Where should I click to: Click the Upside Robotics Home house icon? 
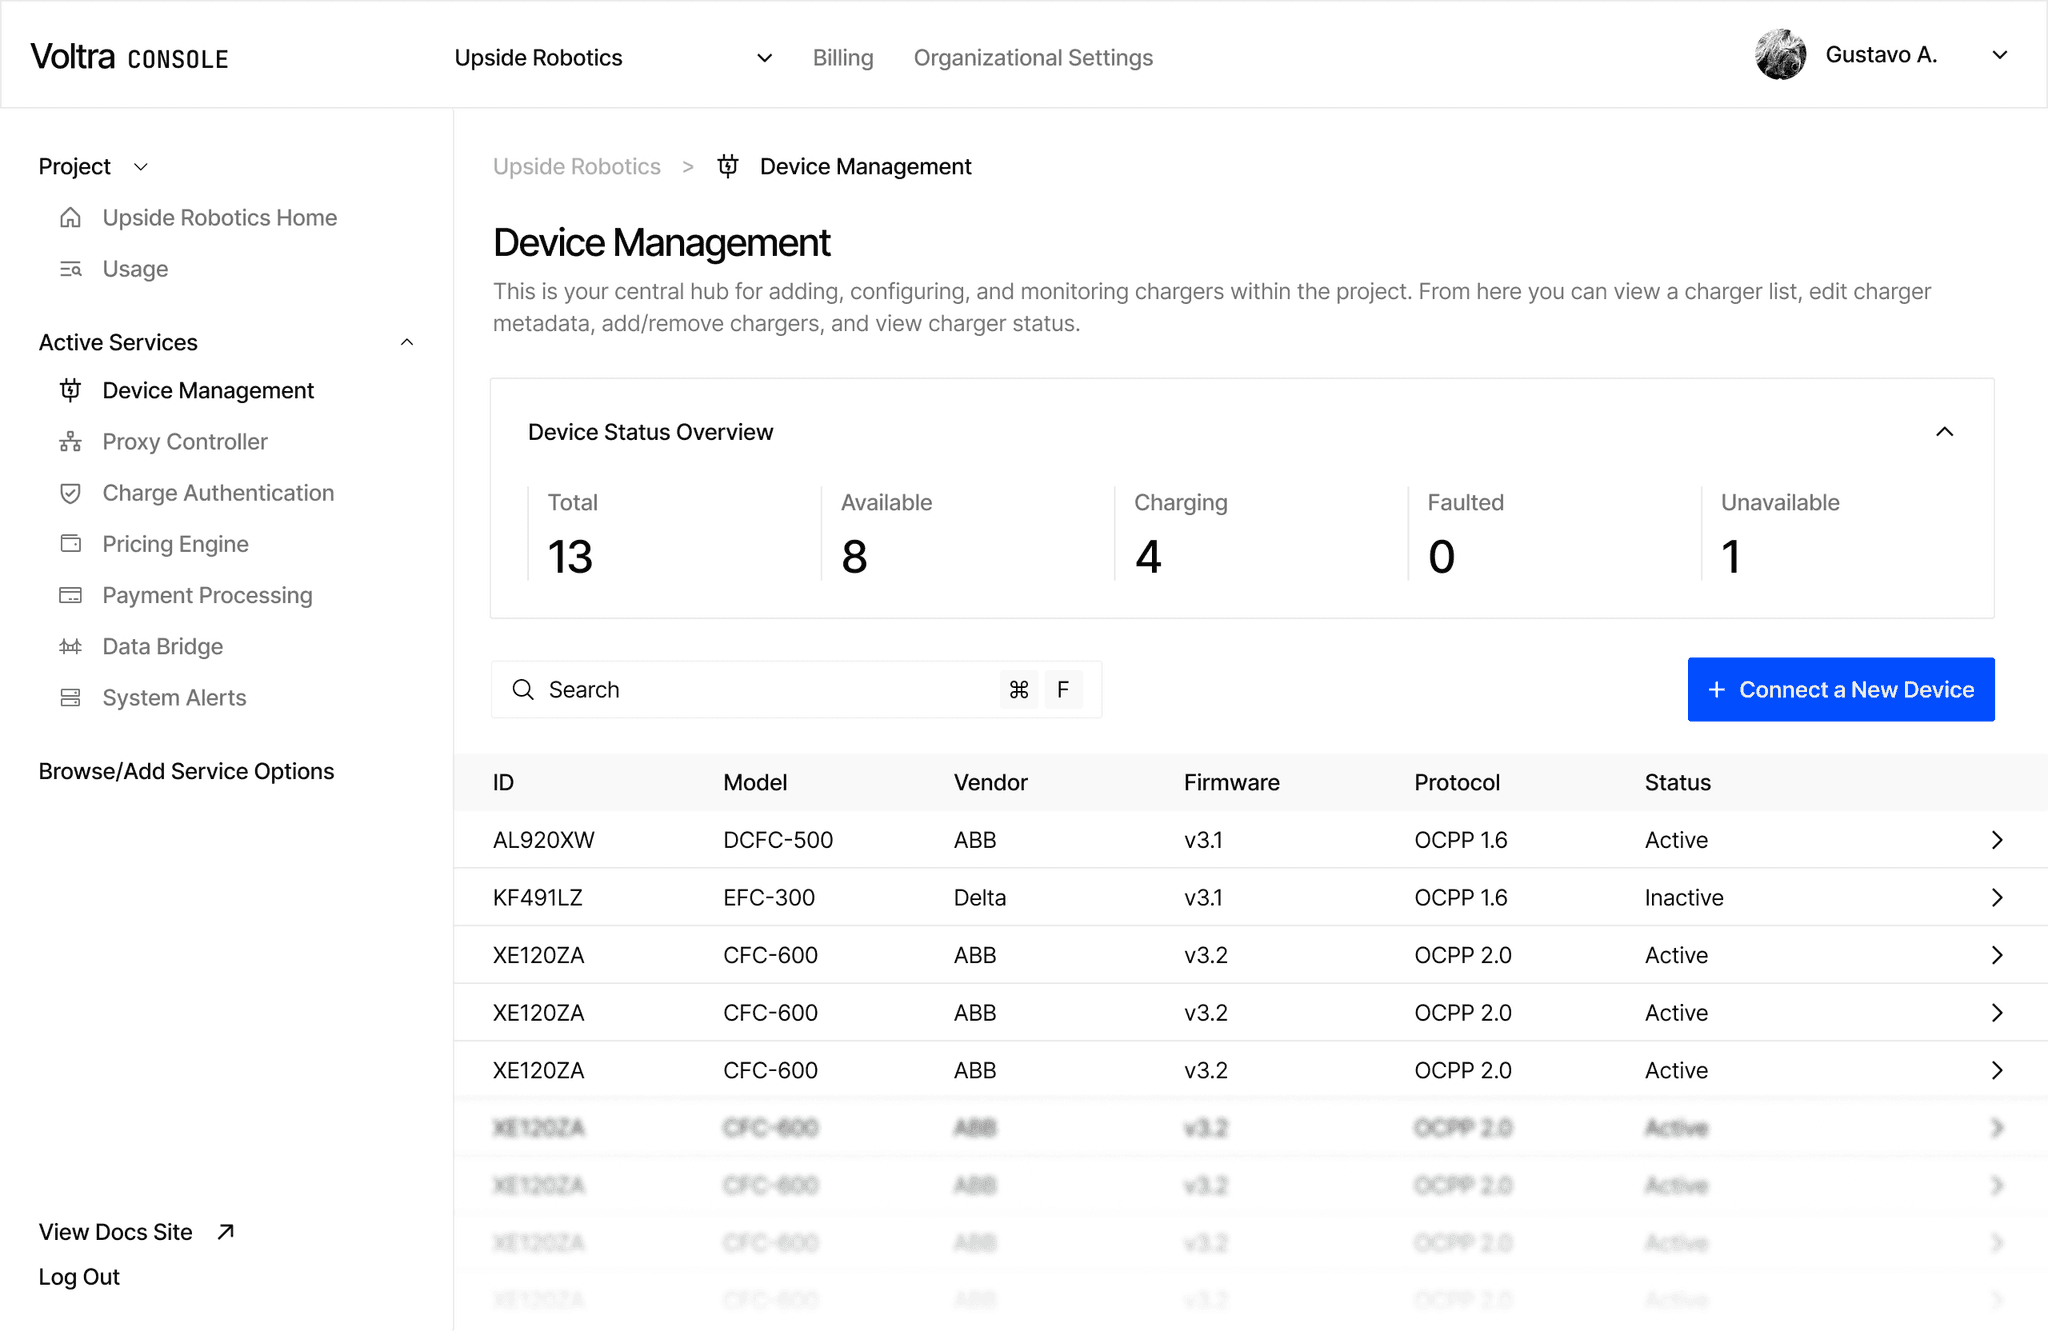(70, 217)
